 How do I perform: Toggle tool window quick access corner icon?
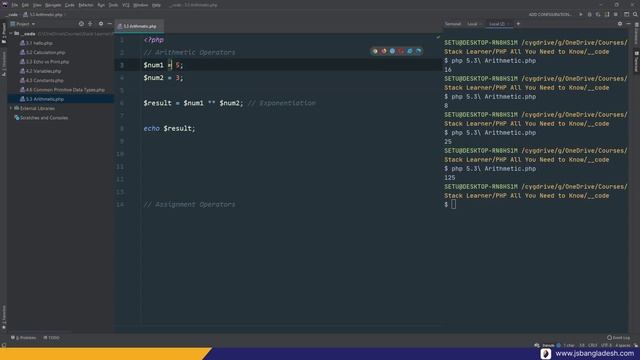point(4,345)
